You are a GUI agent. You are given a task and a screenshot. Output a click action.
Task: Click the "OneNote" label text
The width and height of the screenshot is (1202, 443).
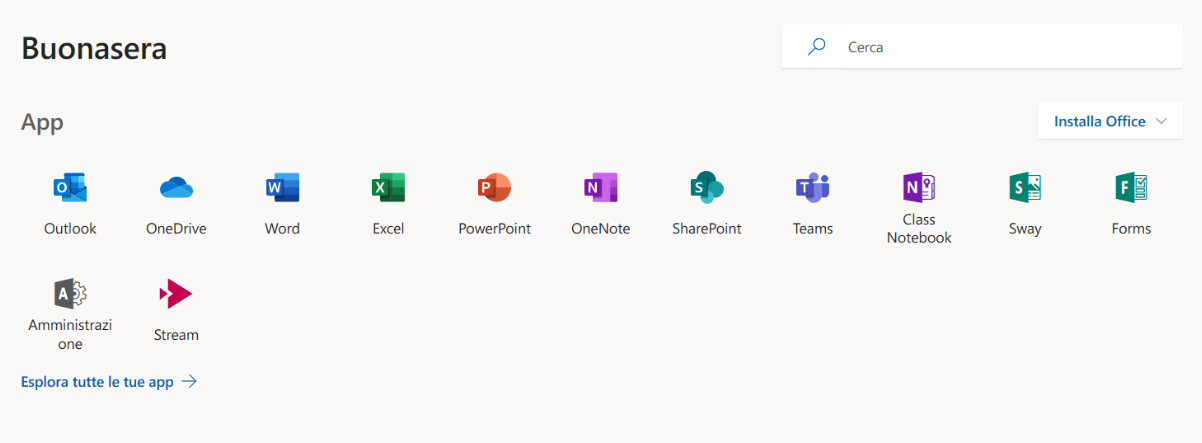tap(600, 228)
